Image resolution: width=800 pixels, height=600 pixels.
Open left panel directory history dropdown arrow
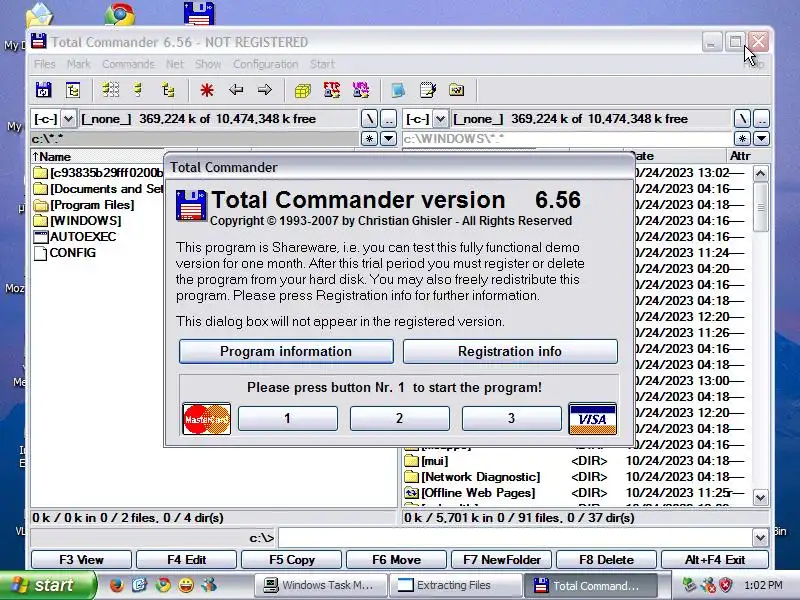click(389, 138)
